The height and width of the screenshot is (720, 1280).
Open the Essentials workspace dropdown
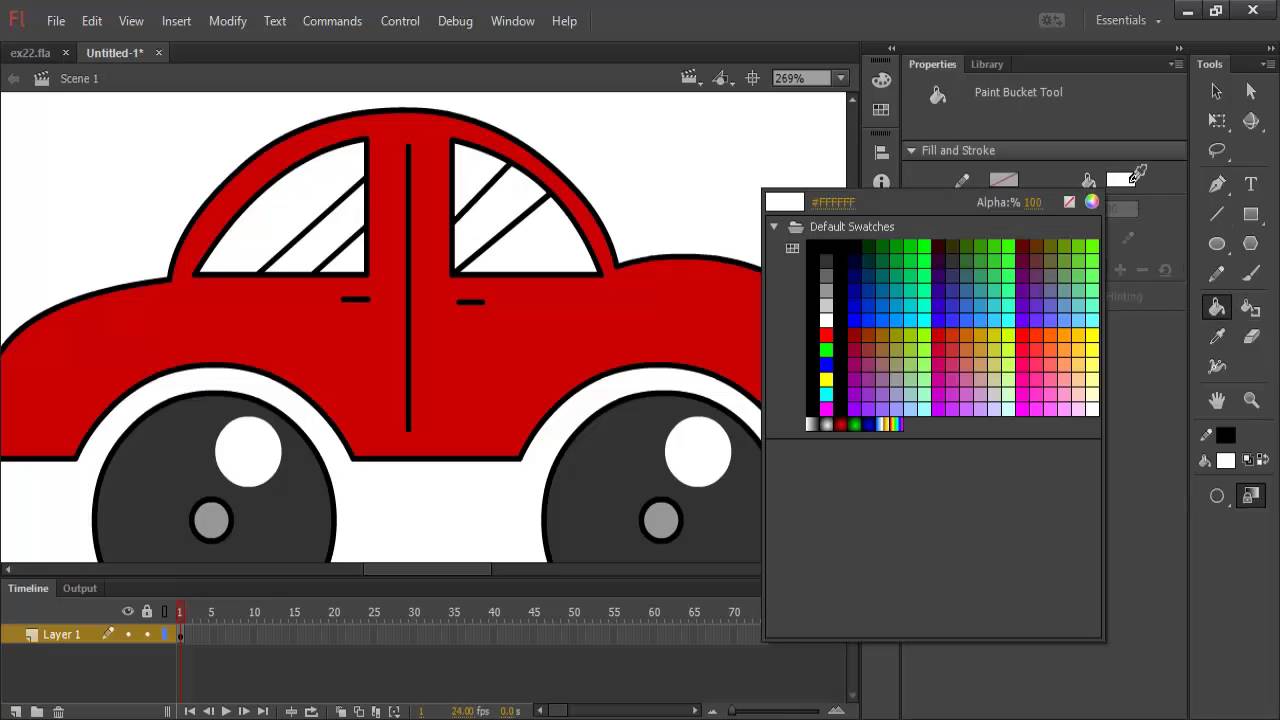[x=1128, y=21]
